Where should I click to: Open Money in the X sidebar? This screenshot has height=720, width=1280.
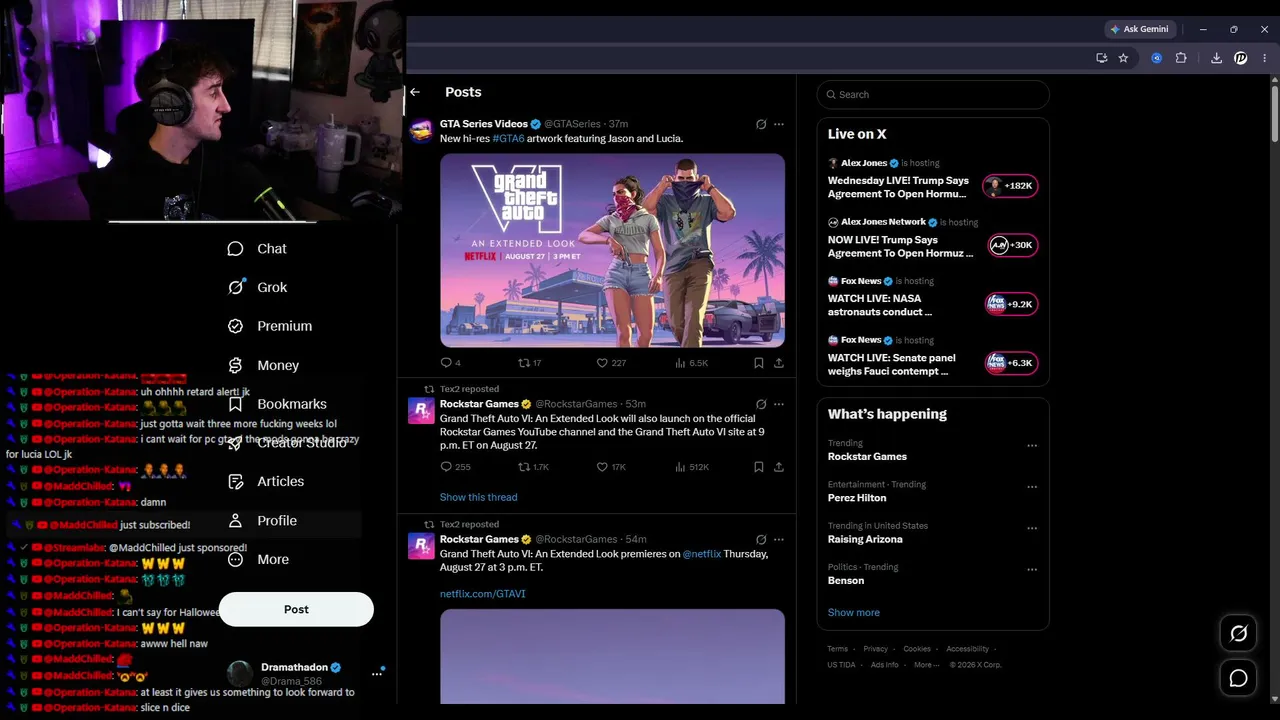(x=263, y=366)
